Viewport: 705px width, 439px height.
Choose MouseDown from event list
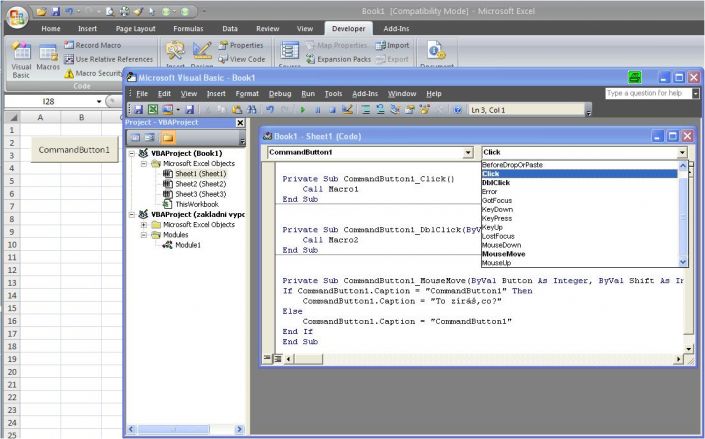[501, 245]
